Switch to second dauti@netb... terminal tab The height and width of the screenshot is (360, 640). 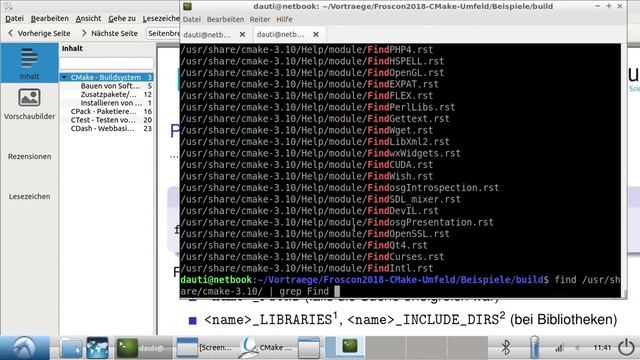point(280,35)
